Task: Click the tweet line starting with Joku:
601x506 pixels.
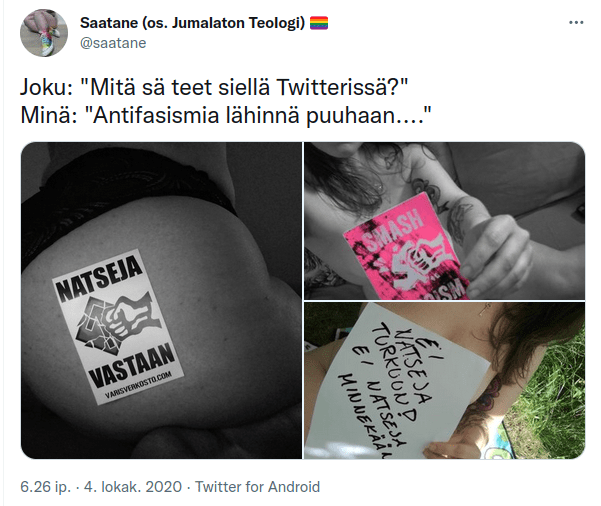Action: pos(214,87)
